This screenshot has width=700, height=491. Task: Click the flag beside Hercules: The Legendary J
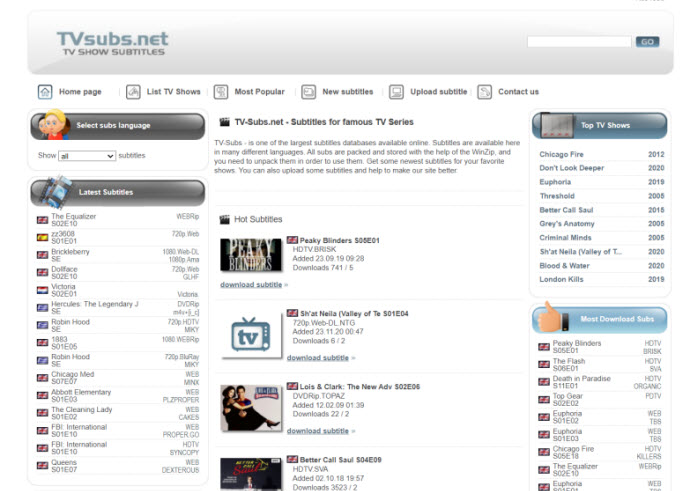coord(42,308)
